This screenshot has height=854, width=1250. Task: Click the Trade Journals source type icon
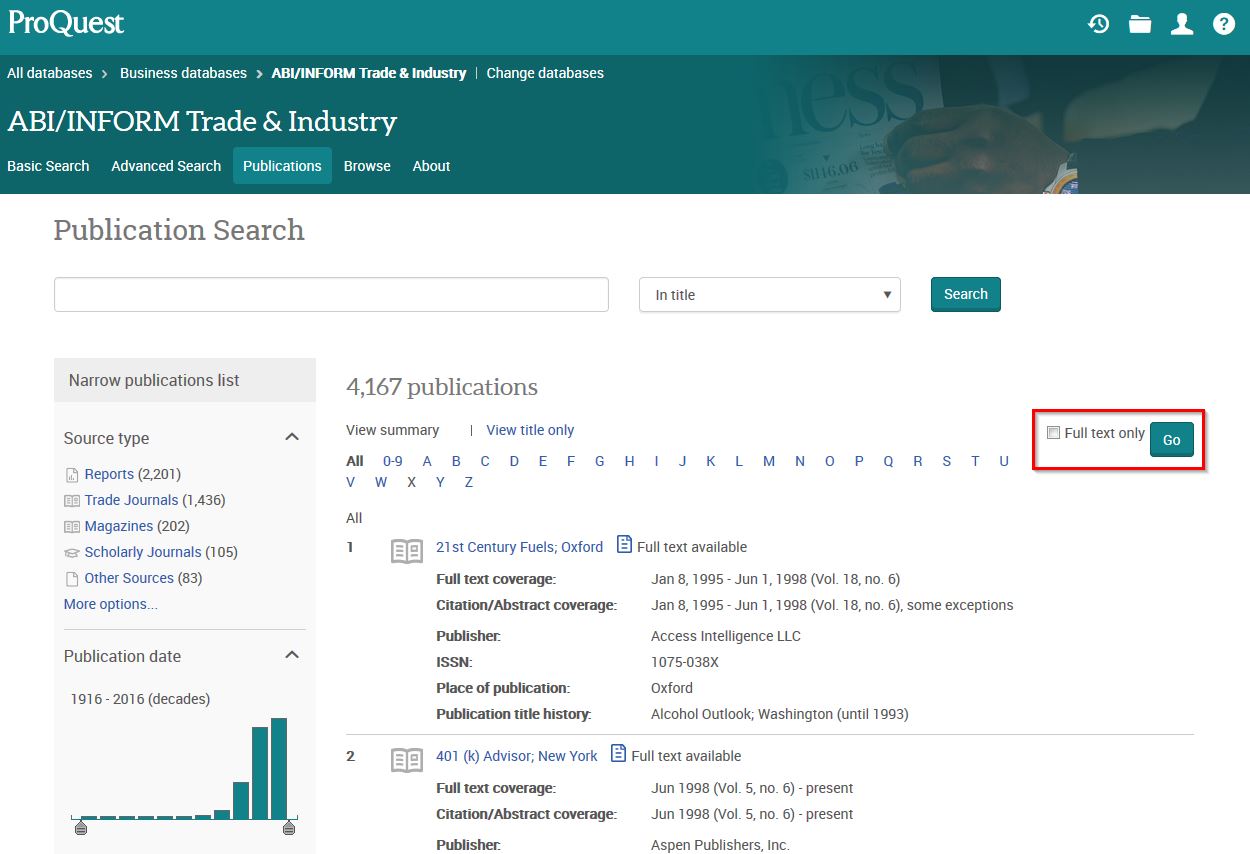point(72,501)
